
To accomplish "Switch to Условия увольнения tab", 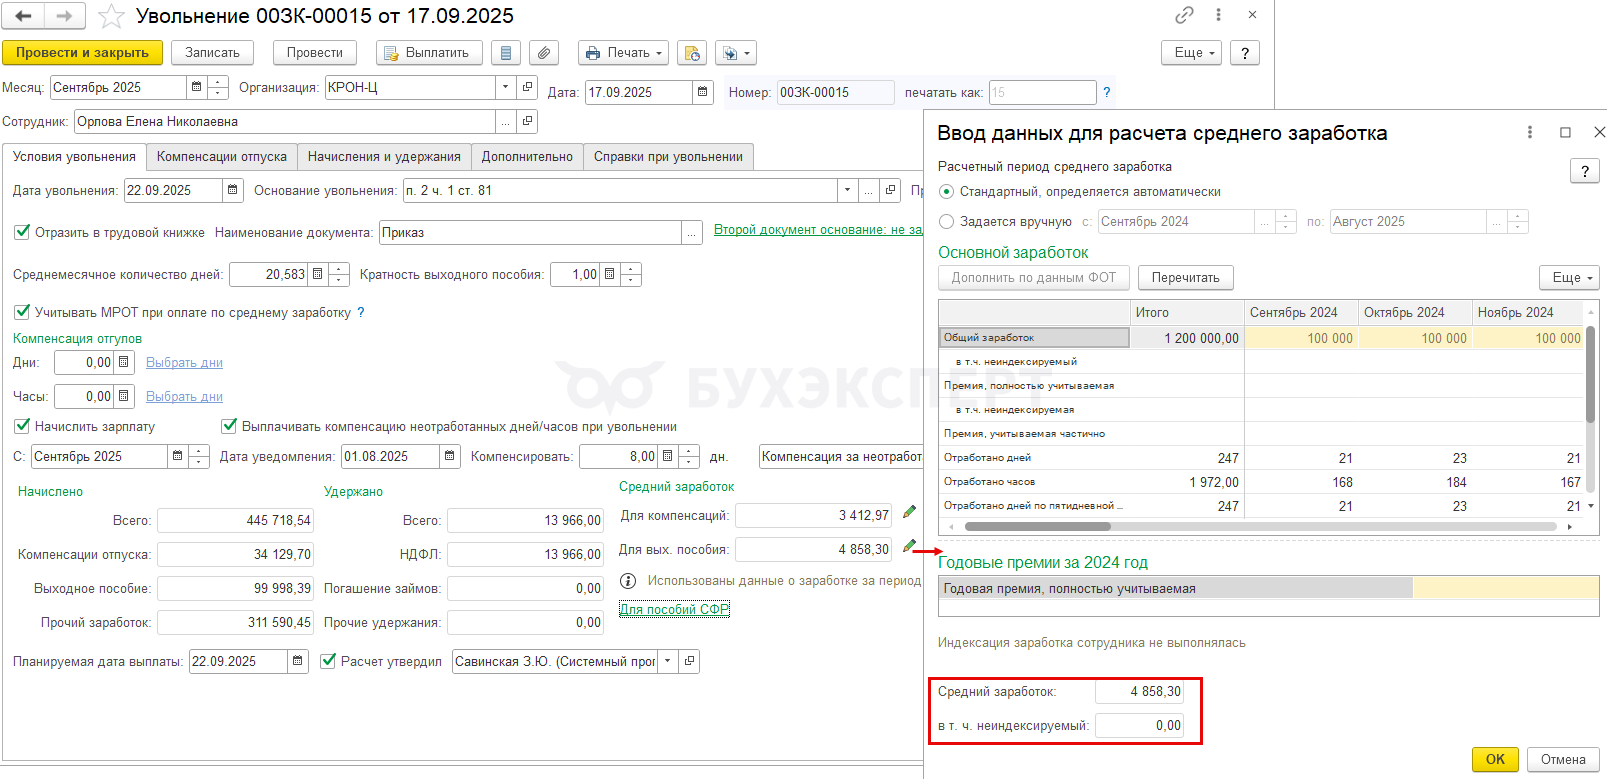I will pos(74,157).
